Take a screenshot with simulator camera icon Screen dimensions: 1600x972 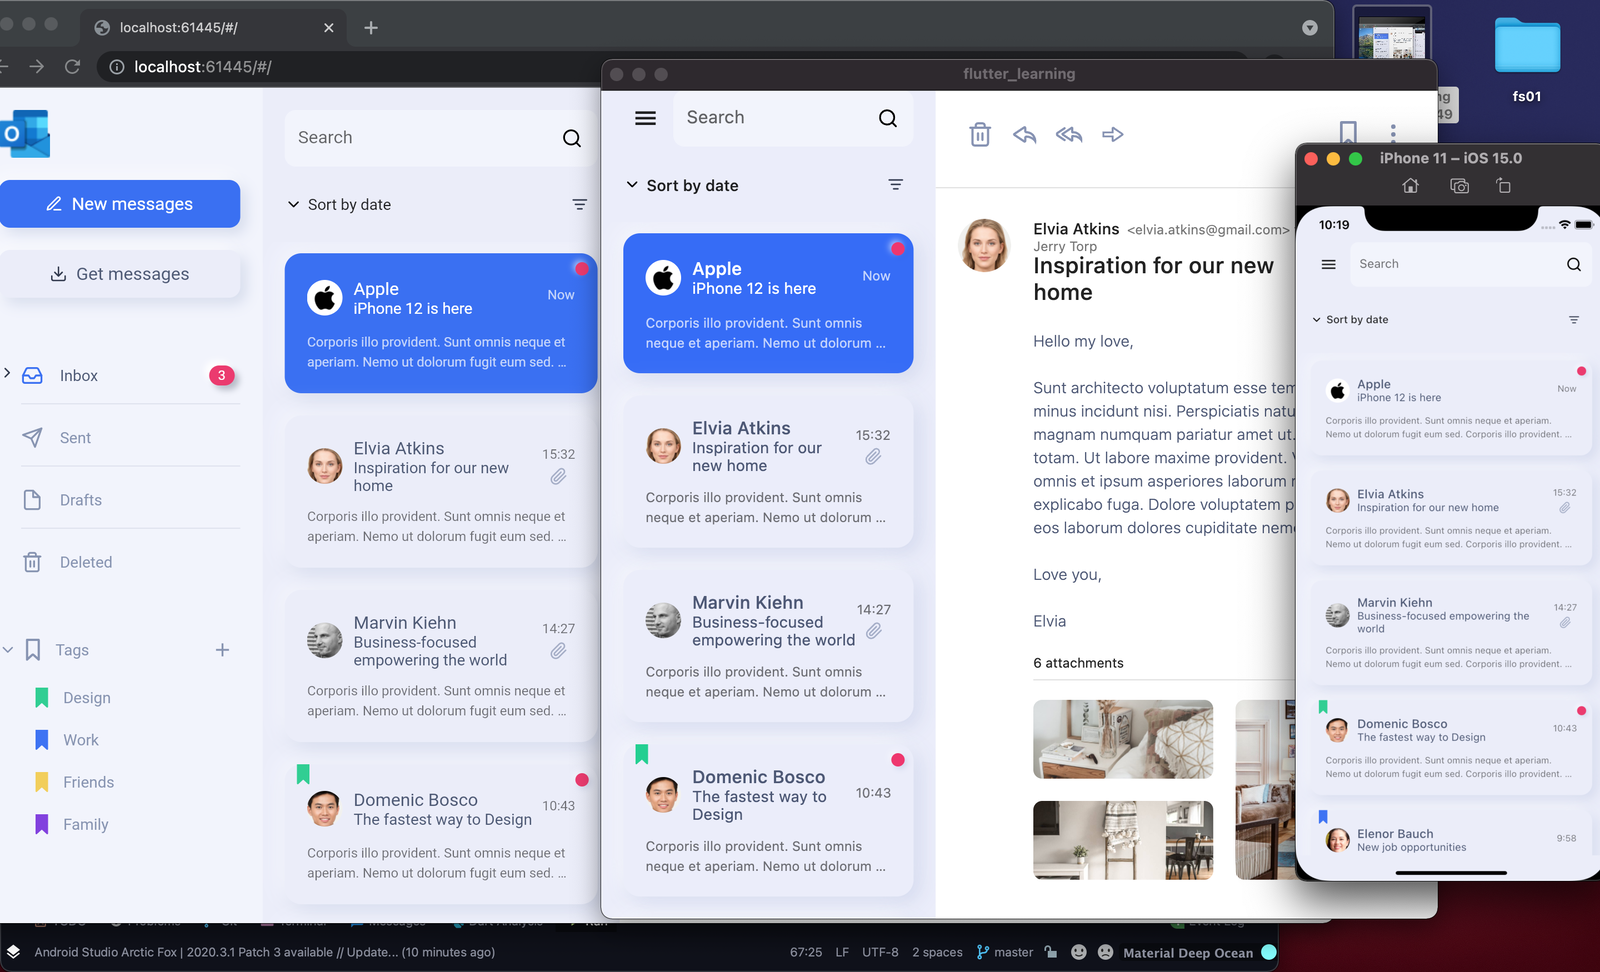[1459, 186]
